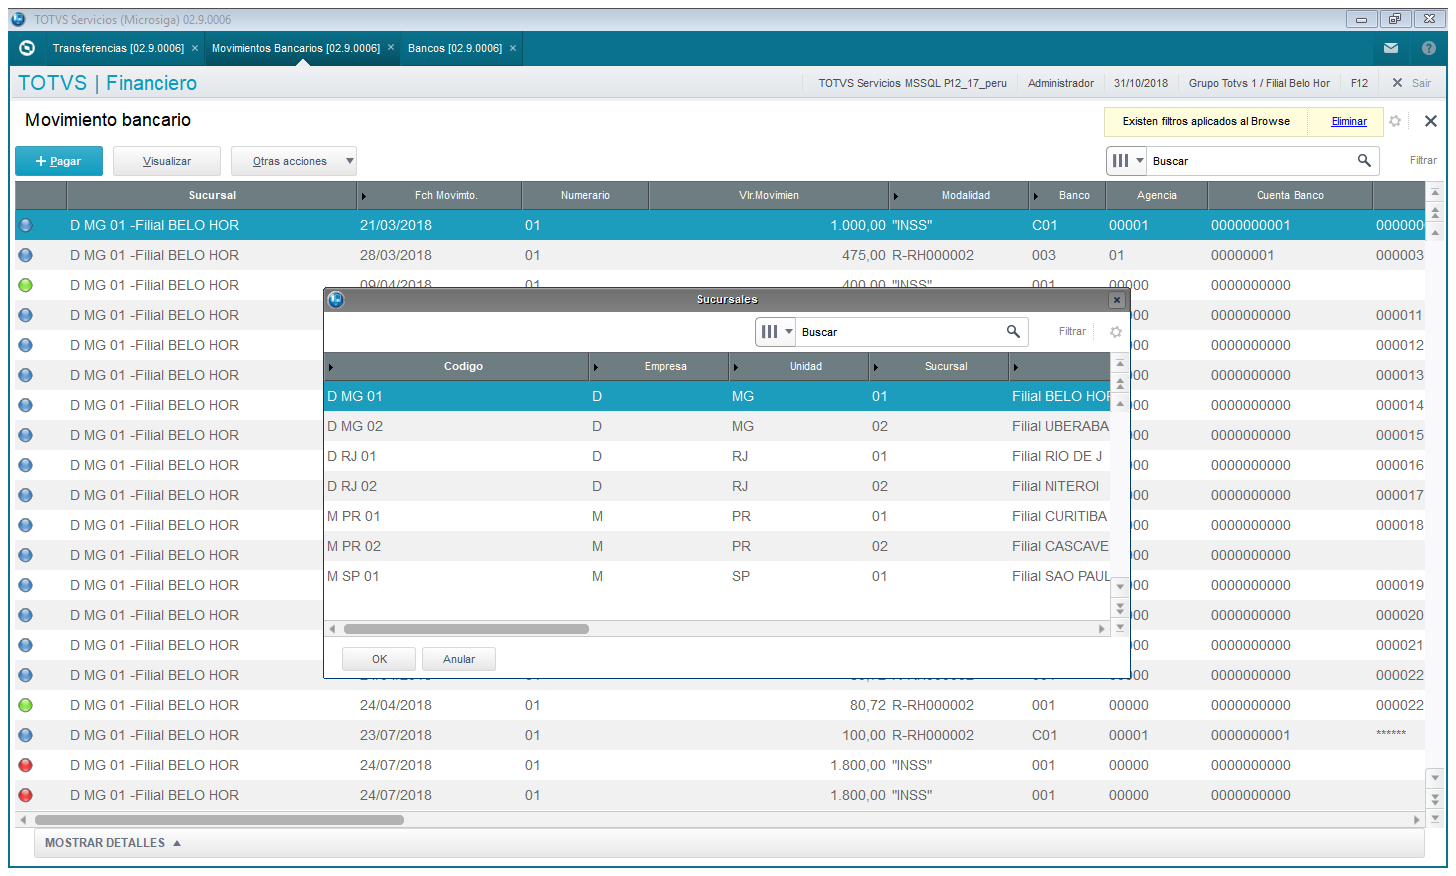
Task: Click Filtrar beside the main search bar
Action: click(1423, 160)
